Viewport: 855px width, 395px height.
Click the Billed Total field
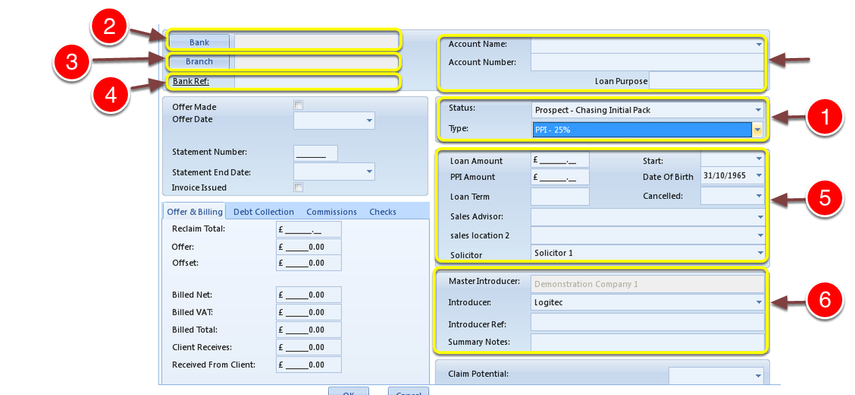tap(309, 330)
